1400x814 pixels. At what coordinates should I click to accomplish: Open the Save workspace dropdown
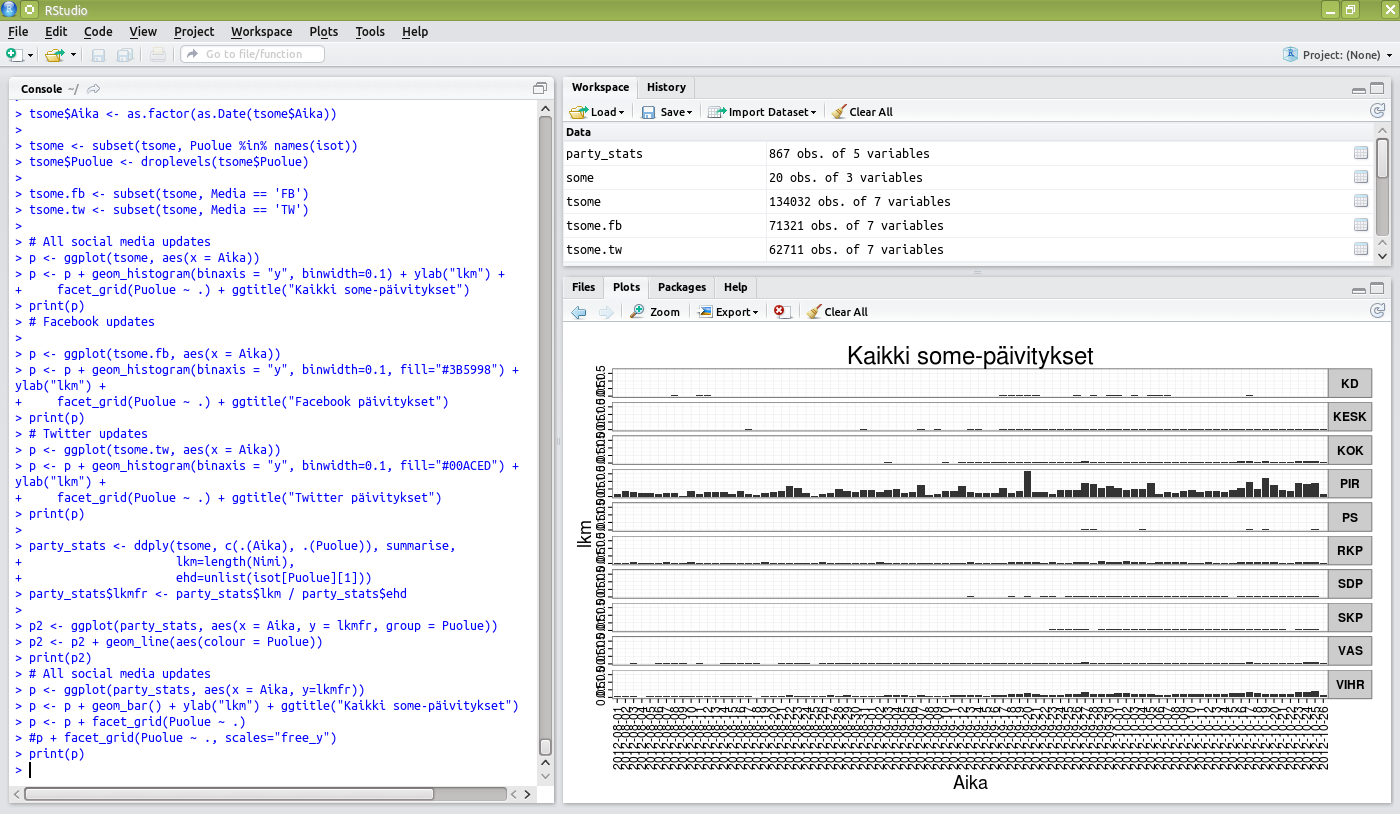tap(667, 112)
